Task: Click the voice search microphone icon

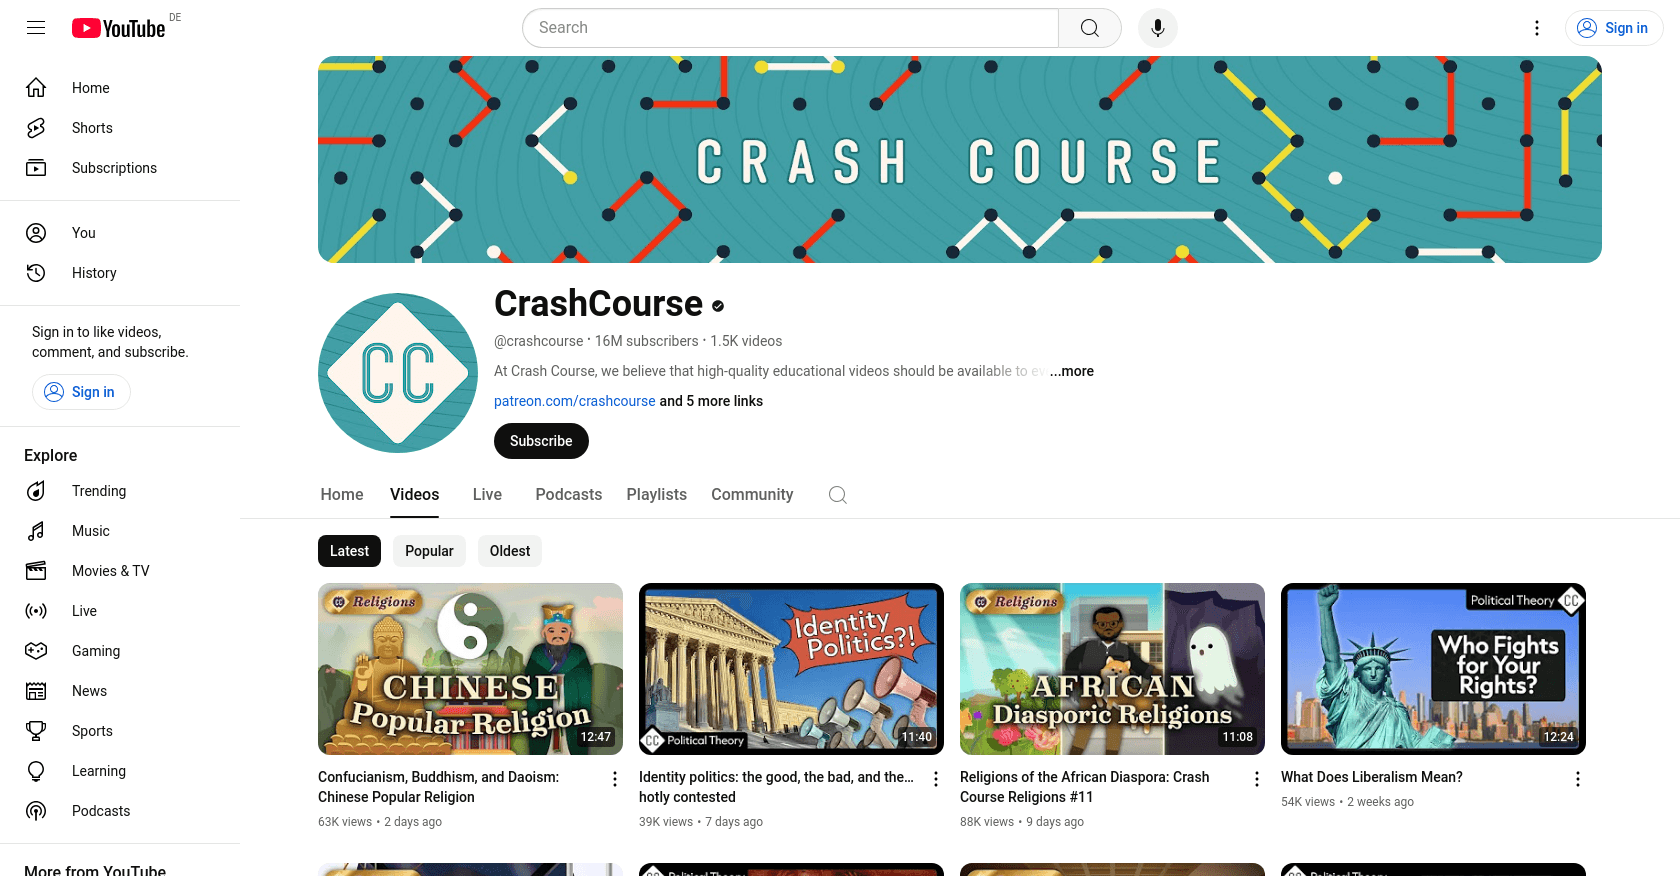Action: [1157, 28]
